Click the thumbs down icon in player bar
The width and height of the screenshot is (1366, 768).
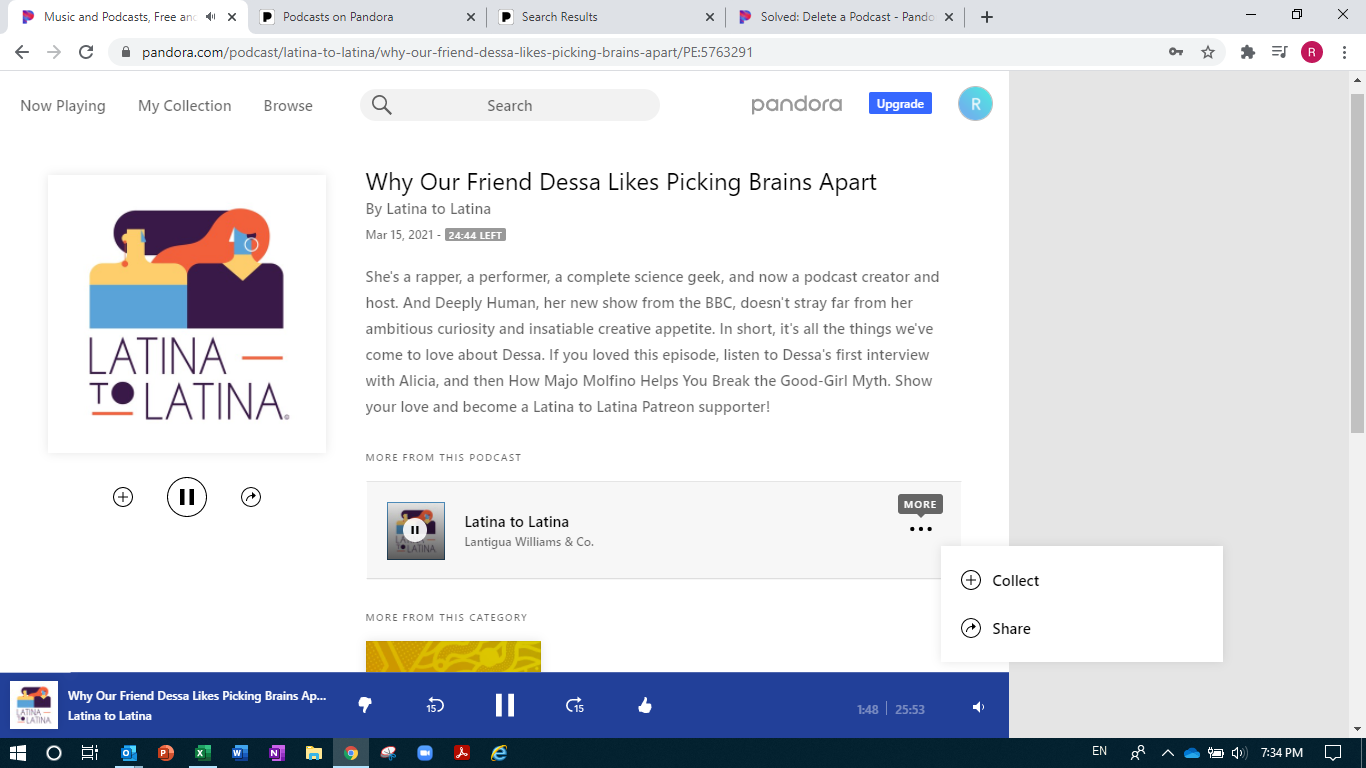click(365, 706)
